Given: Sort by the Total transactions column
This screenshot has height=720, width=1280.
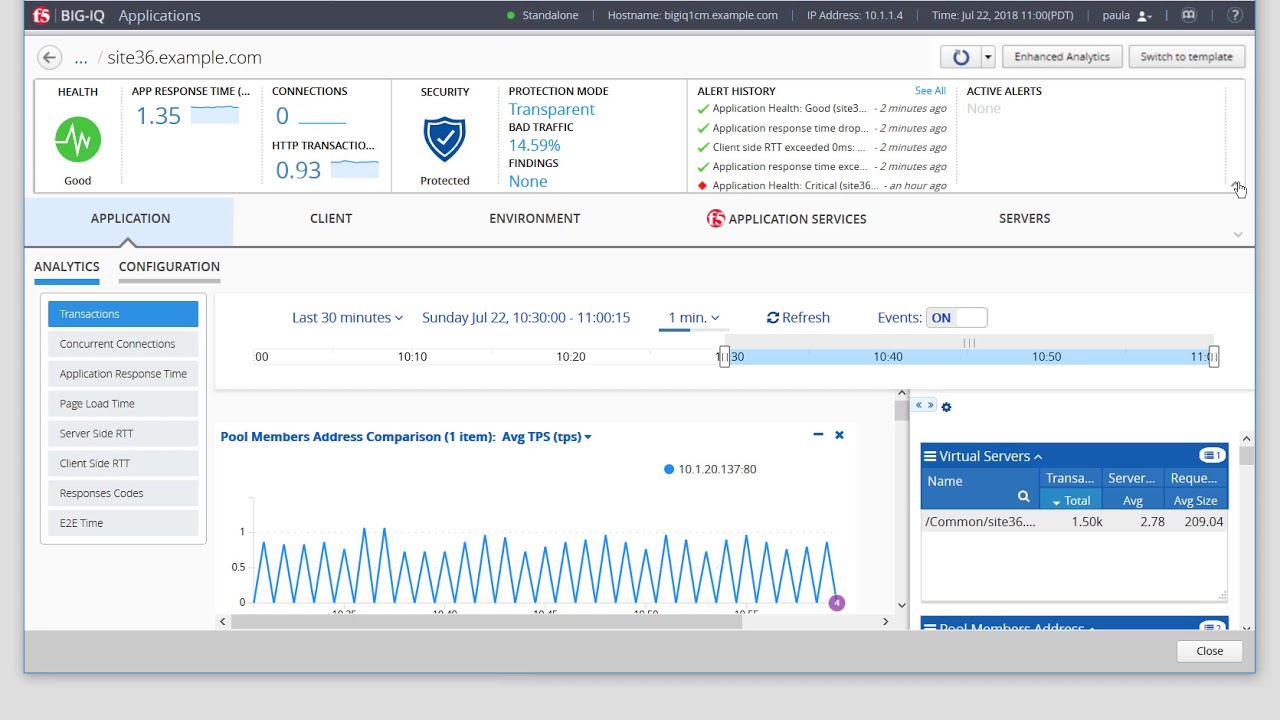Looking at the screenshot, I should [x=1070, y=501].
